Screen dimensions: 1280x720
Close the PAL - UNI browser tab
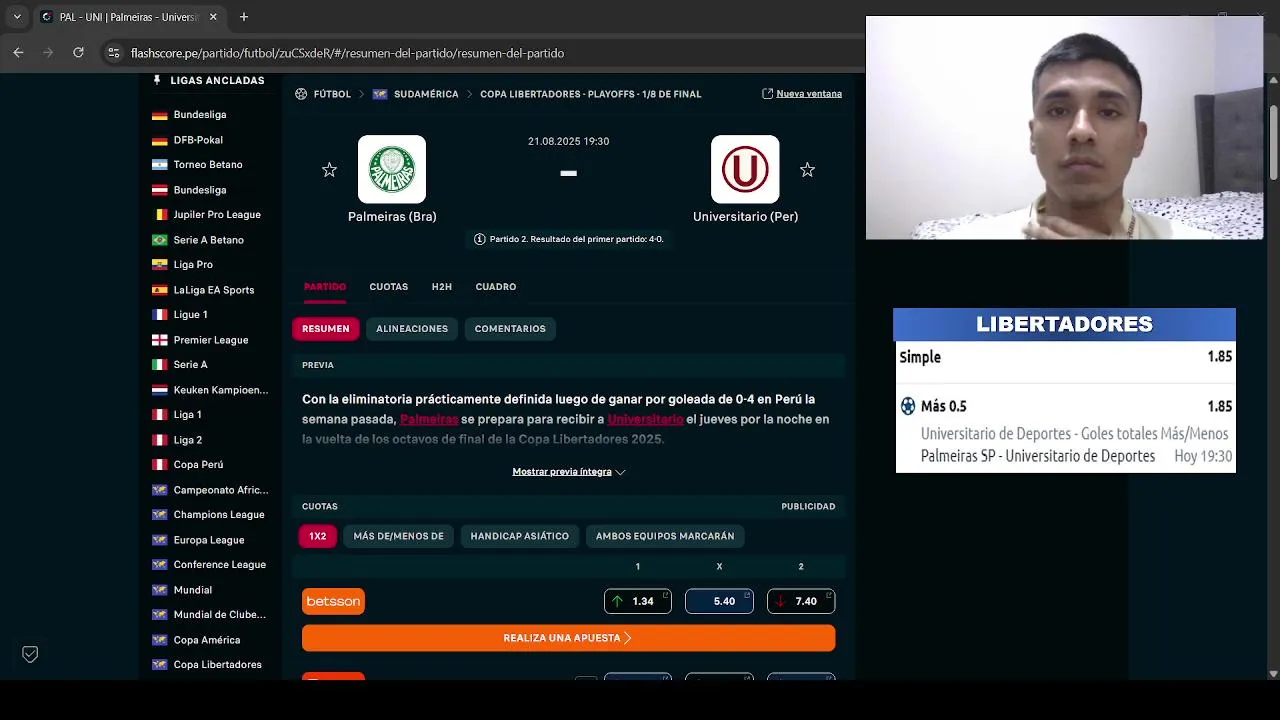pos(213,17)
